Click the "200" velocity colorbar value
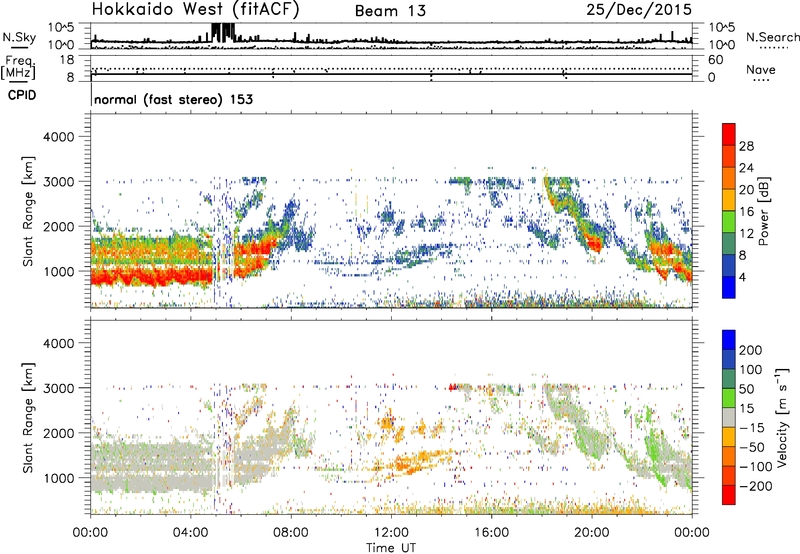 click(751, 350)
